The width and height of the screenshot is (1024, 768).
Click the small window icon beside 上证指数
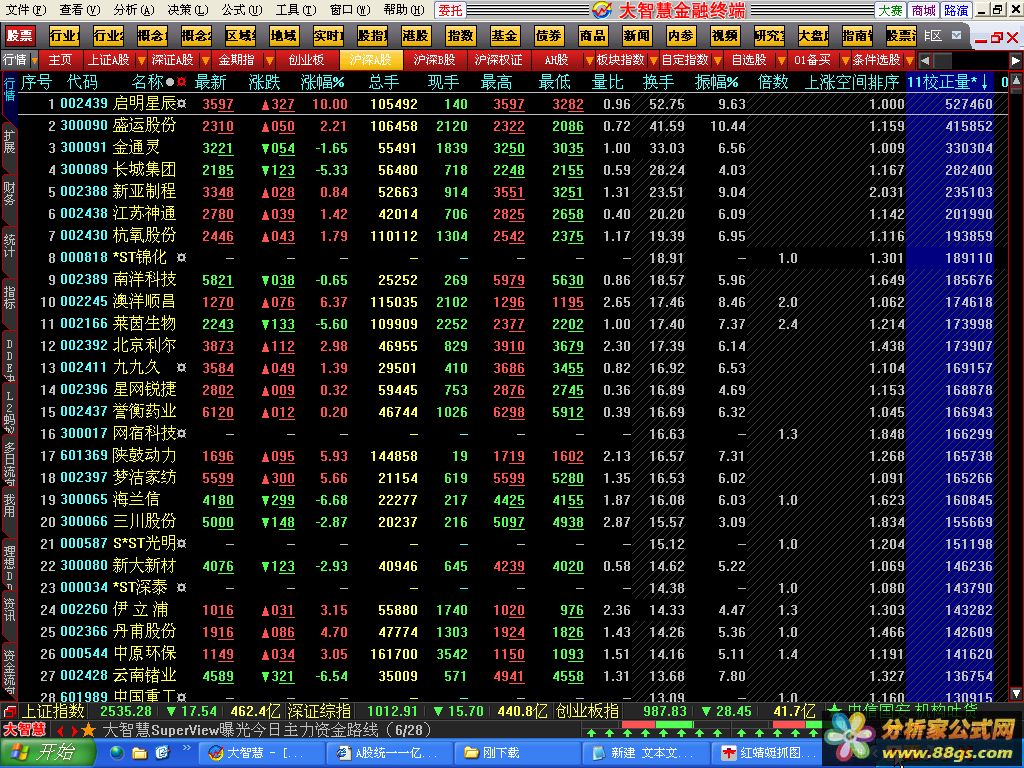tap(8, 711)
